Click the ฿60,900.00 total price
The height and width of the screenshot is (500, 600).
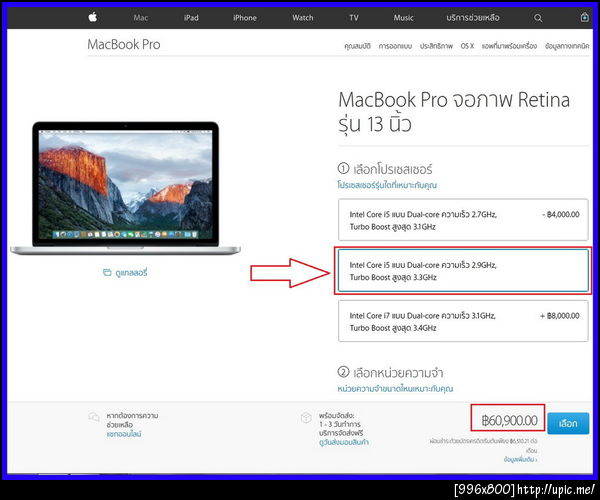[509, 420]
